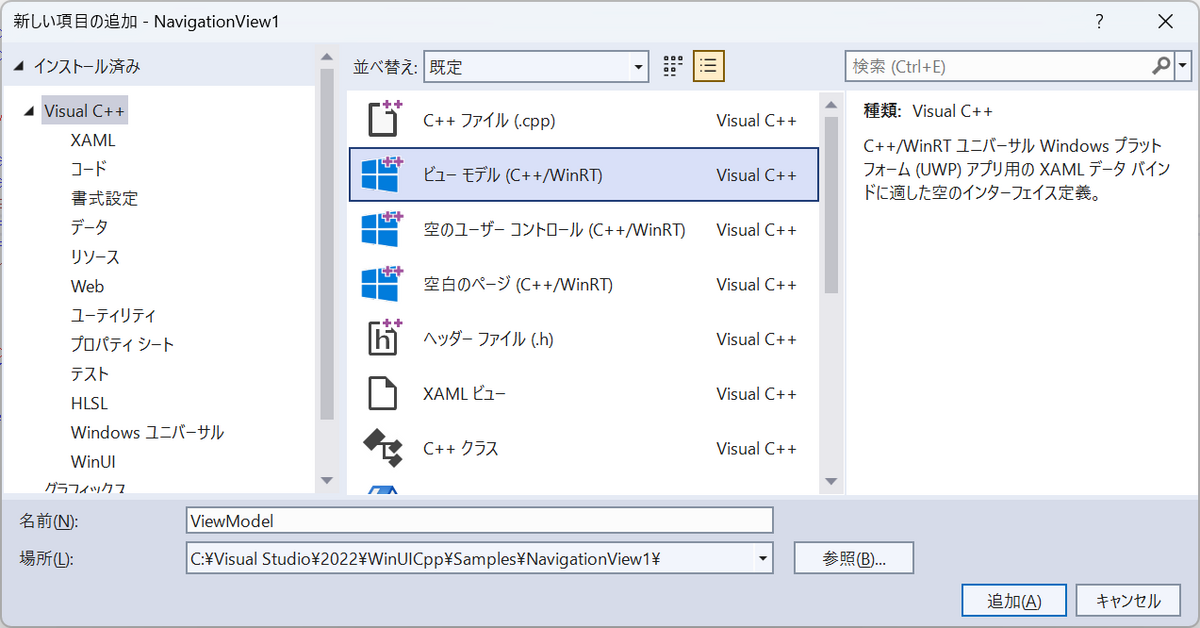1200x628 pixels.
Task: Select the Windows ユニバーサル category
Action: [x=147, y=433]
